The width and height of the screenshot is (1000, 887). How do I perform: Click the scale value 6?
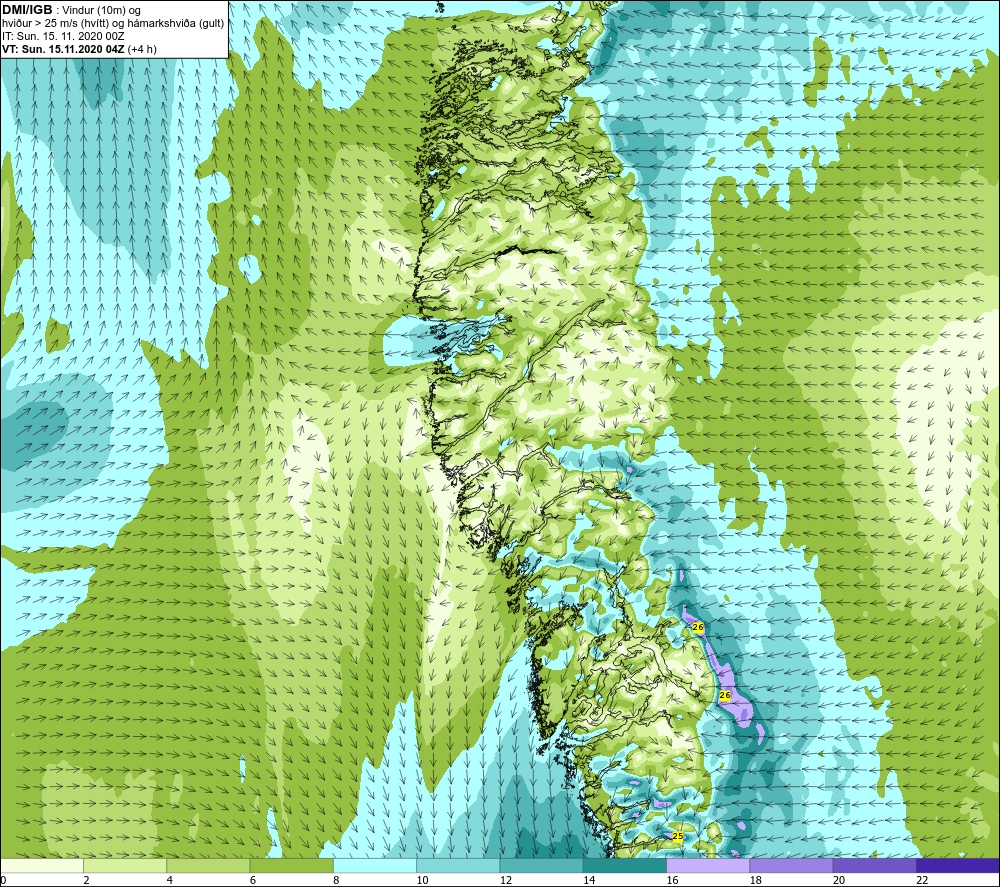(253, 881)
